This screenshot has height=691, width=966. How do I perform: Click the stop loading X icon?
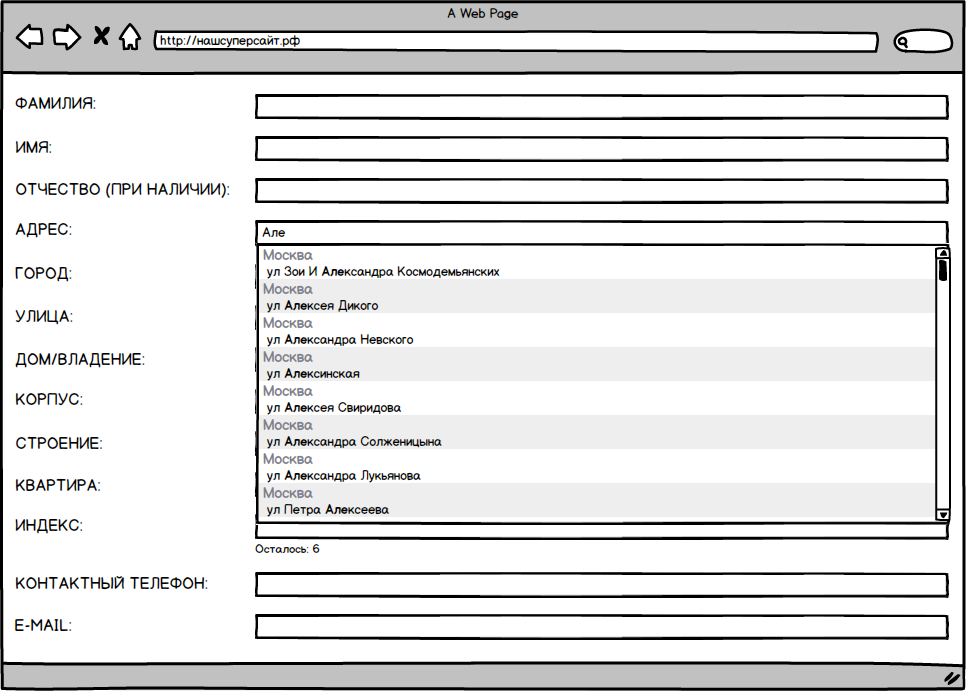(x=101, y=36)
